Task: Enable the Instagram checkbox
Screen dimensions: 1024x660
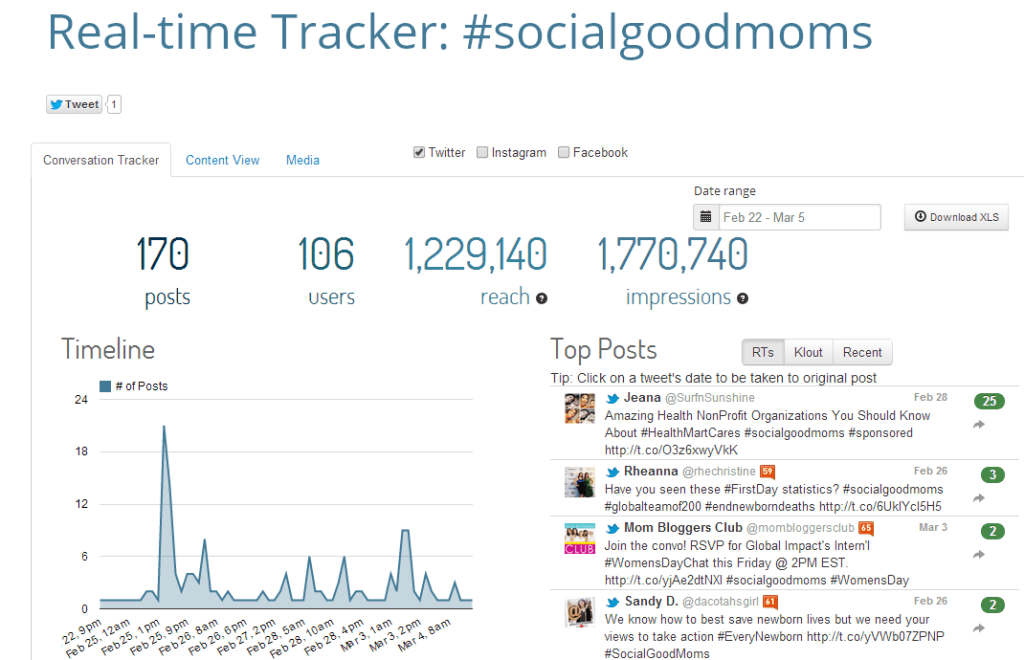Action: pyautogui.click(x=482, y=153)
